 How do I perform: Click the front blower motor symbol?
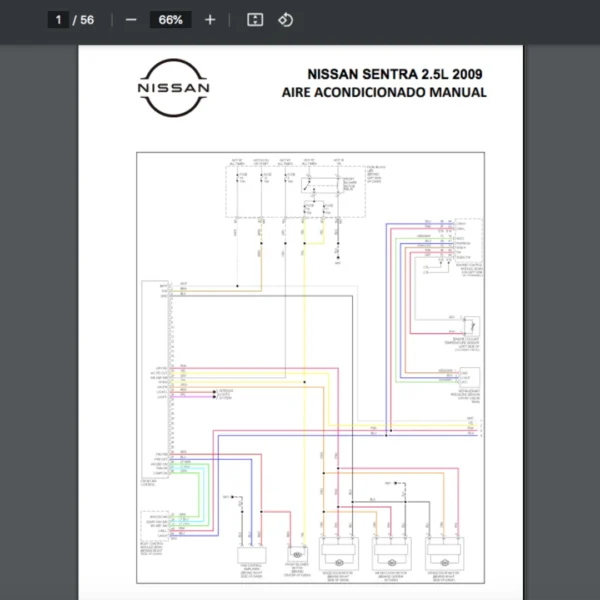pyautogui.click(x=299, y=555)
